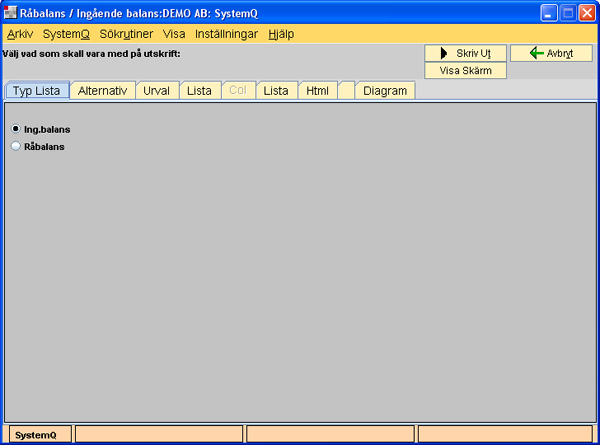Screen dimensions: 600x445
Task: Switch to the Typ Lista tab
Action: (37, 91)
